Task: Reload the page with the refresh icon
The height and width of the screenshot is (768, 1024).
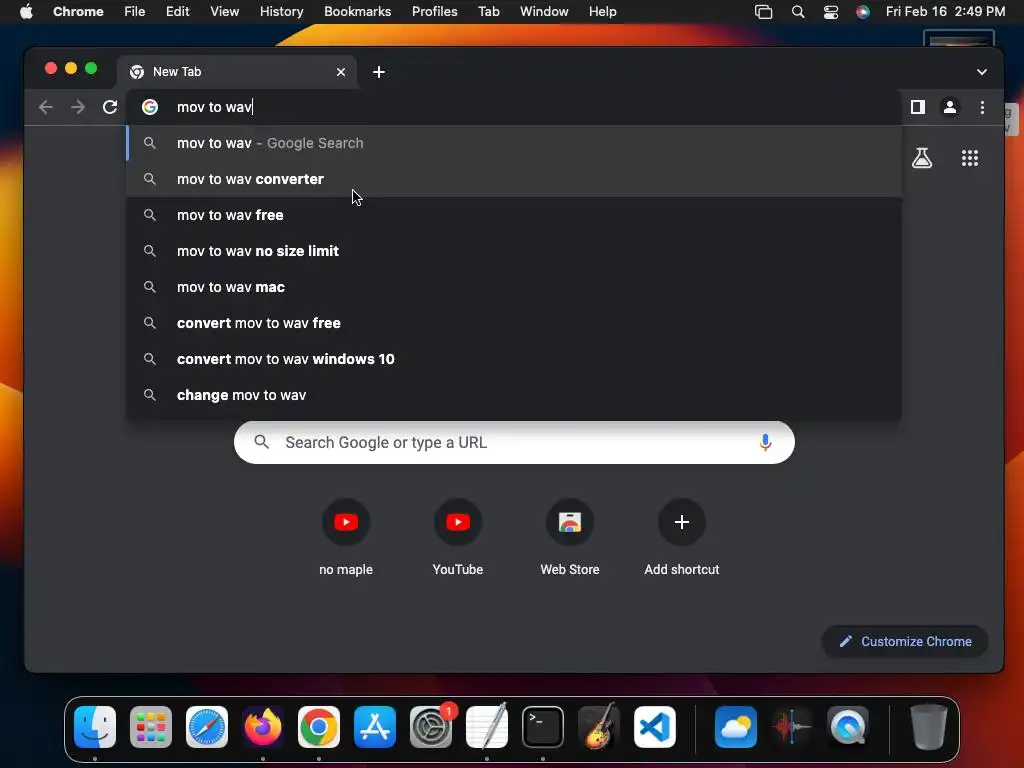Action: (110, 107)
